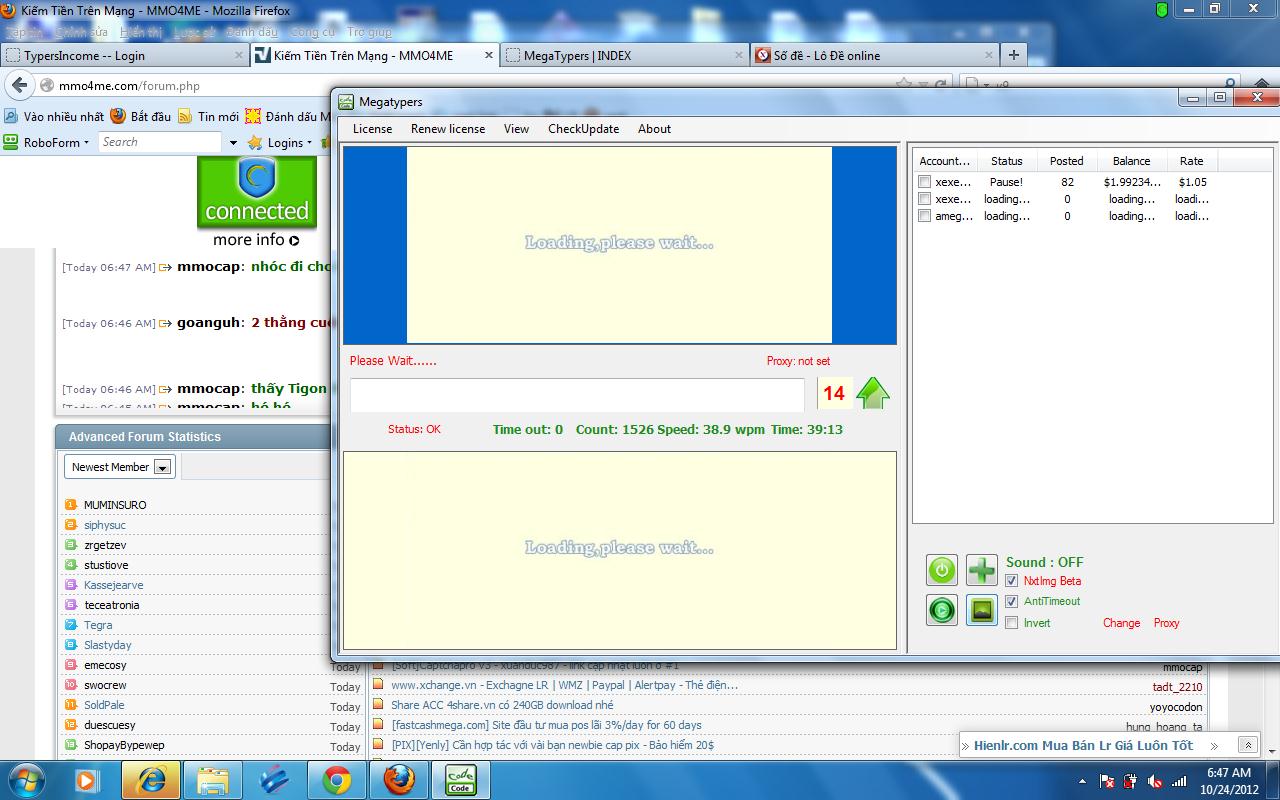Open the License menu

tap(373, 129)
